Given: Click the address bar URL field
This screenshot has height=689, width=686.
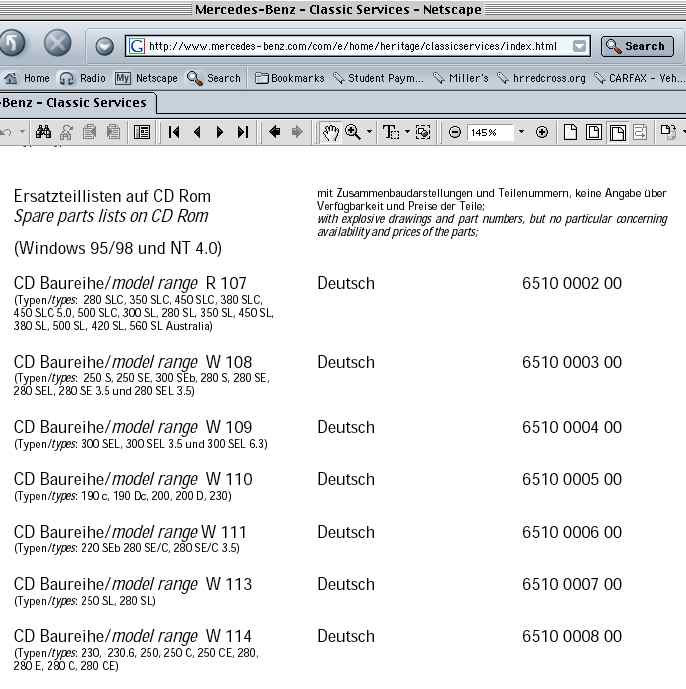Looking at the screenshot, I should 357,46.
